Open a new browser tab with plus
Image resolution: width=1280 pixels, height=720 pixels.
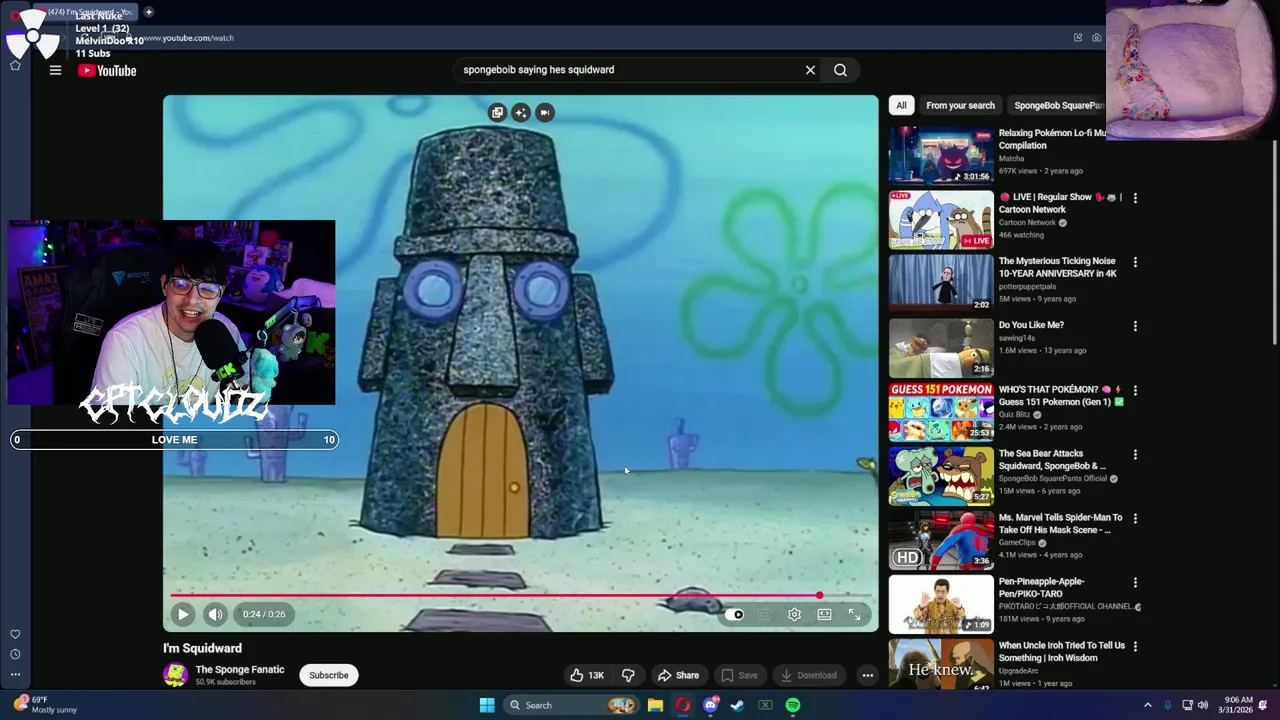coord(148,12)
